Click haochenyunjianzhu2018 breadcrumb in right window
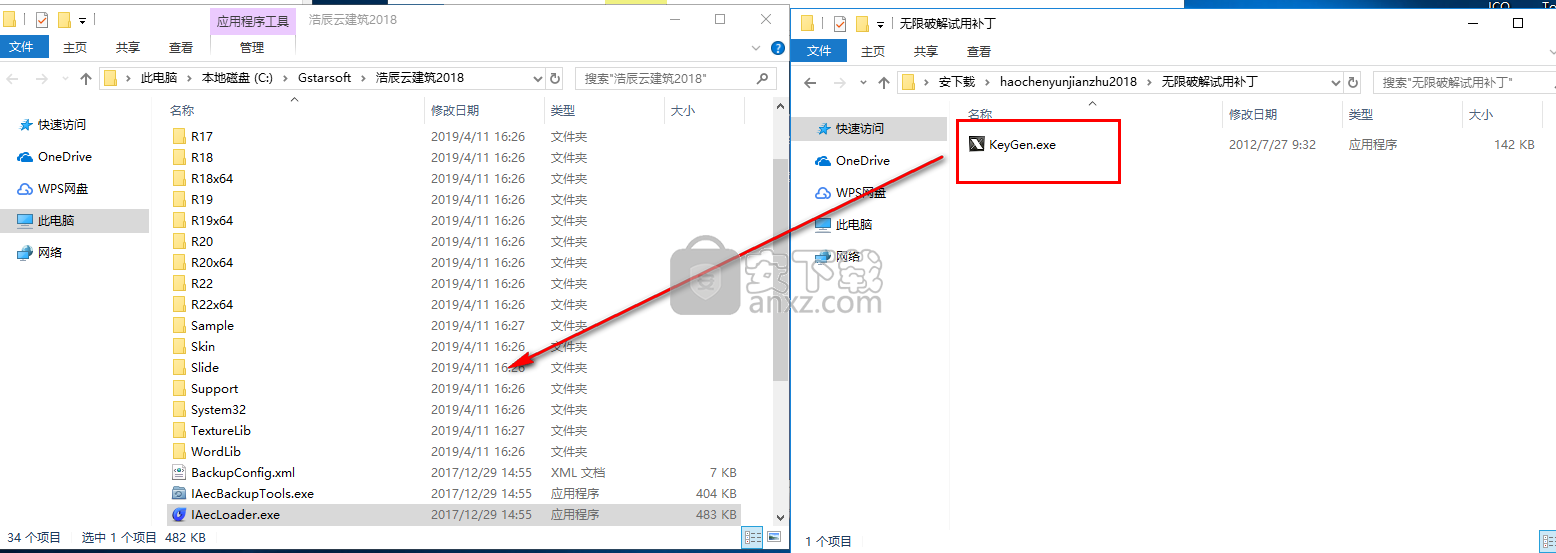Image resolution: width=1556 pixels, height=553 pixels. pos(1068,82)
